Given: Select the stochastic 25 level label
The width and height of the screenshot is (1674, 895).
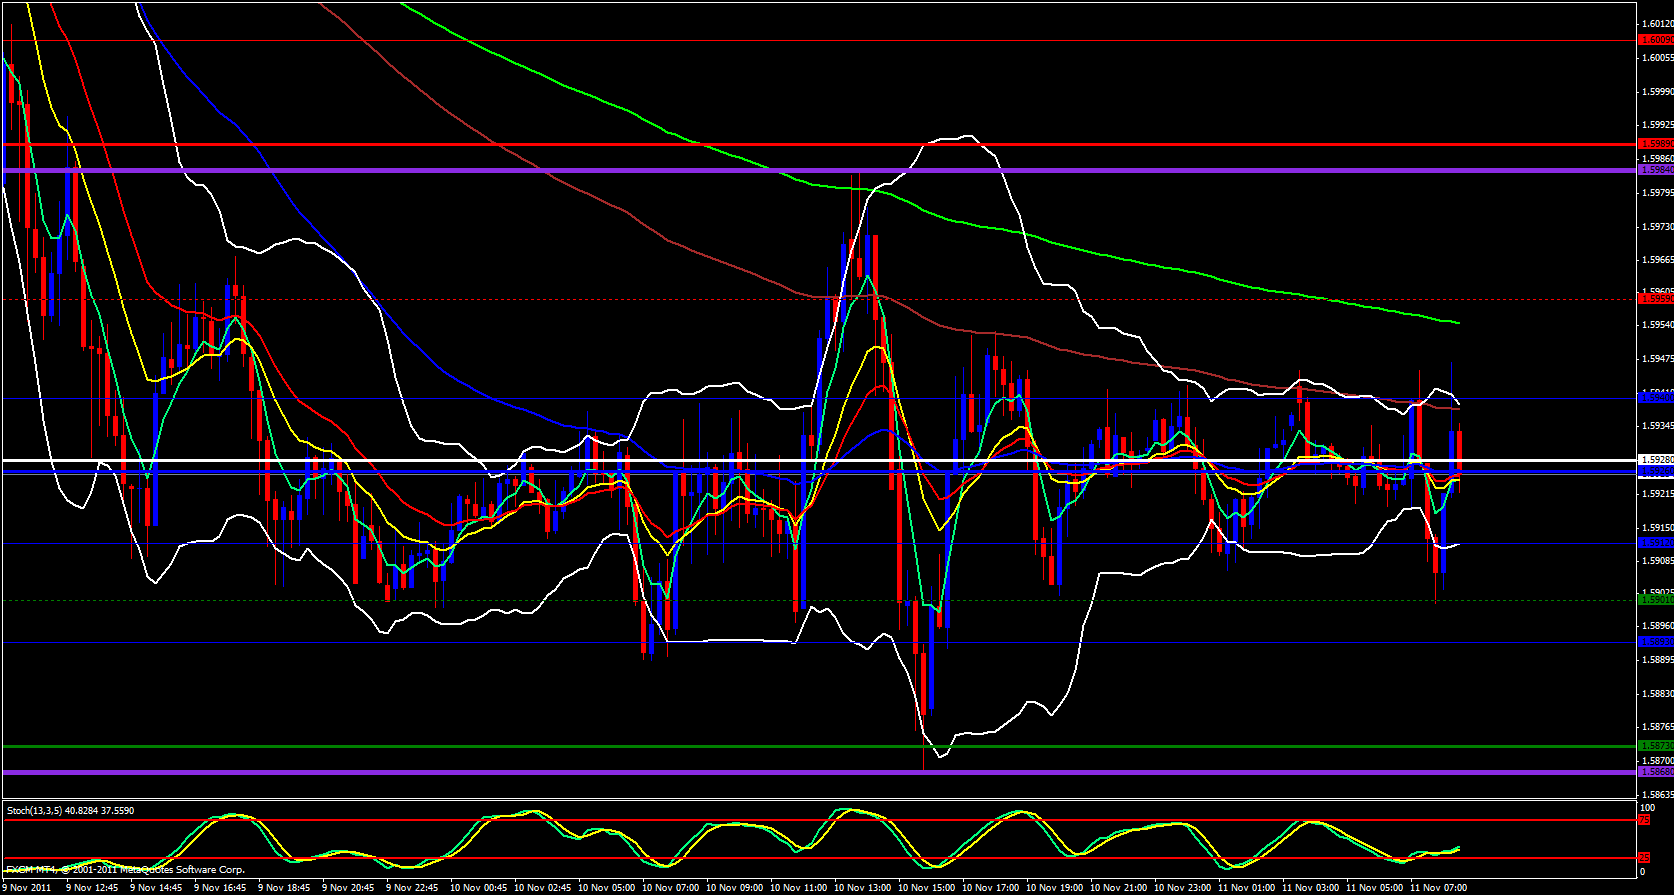Looking at the screenshot, I should 1644,858.
